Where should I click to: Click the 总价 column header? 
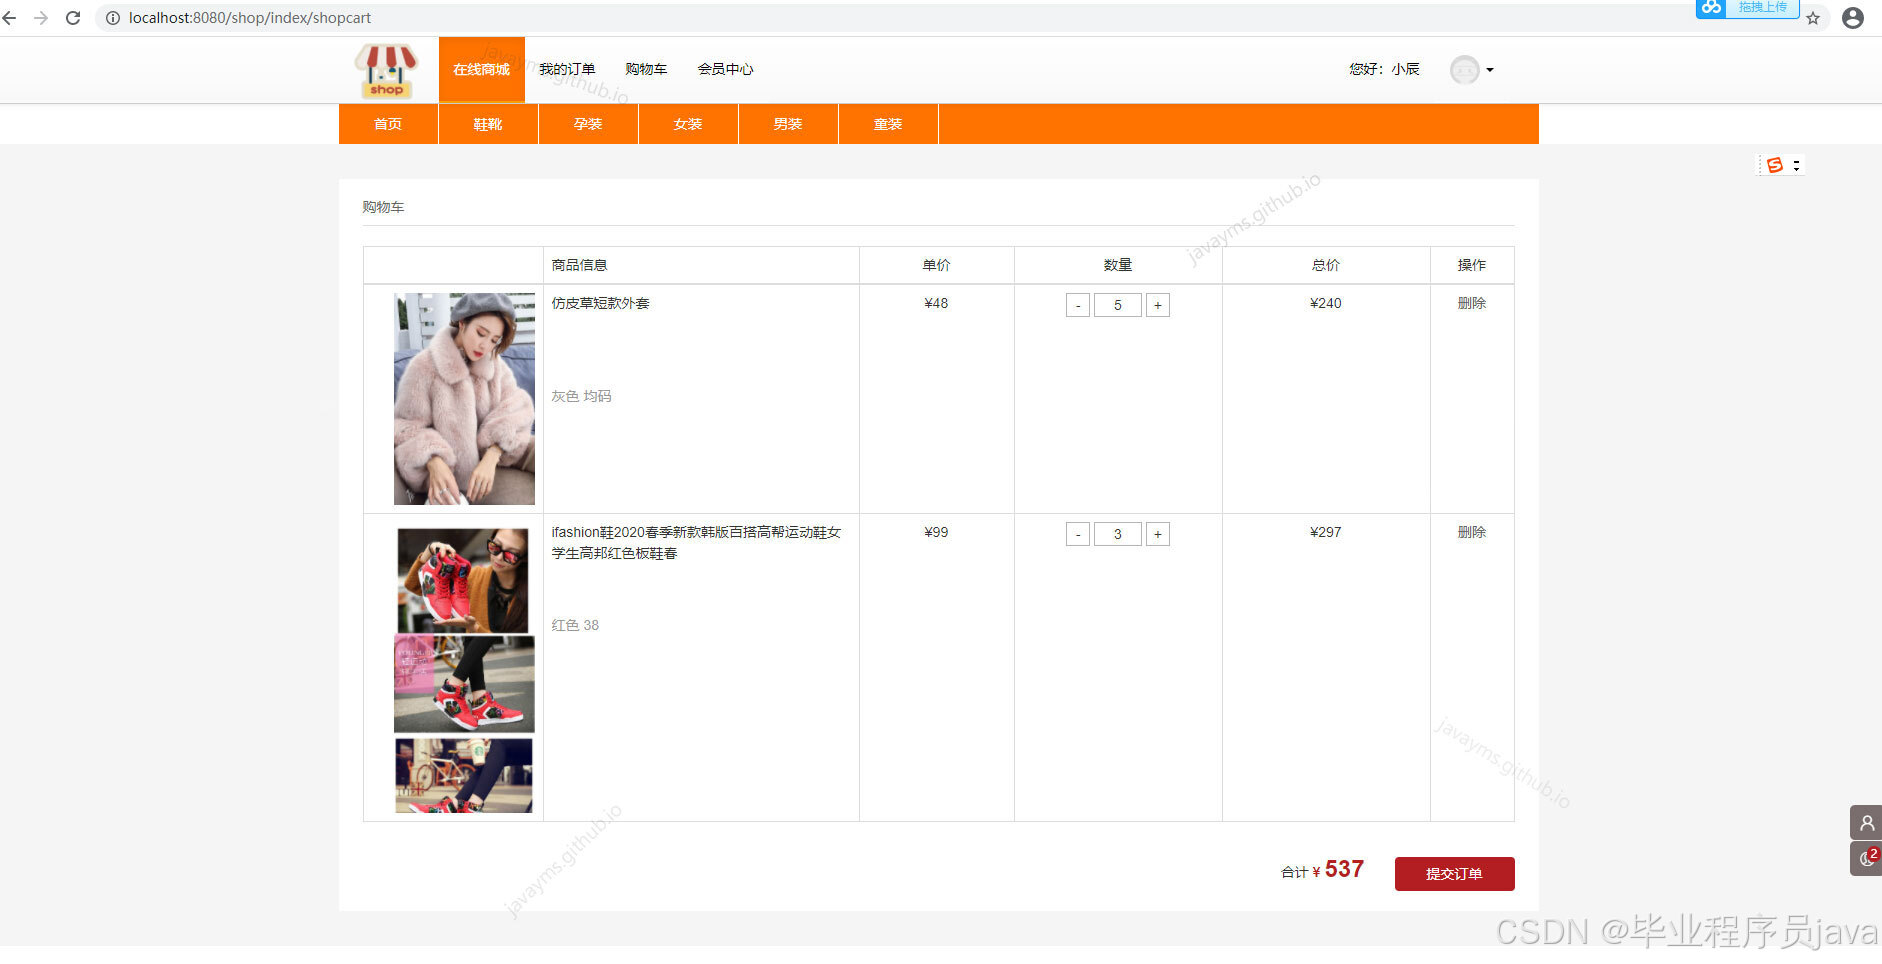pyautogui.click(x=1326, y=265)
